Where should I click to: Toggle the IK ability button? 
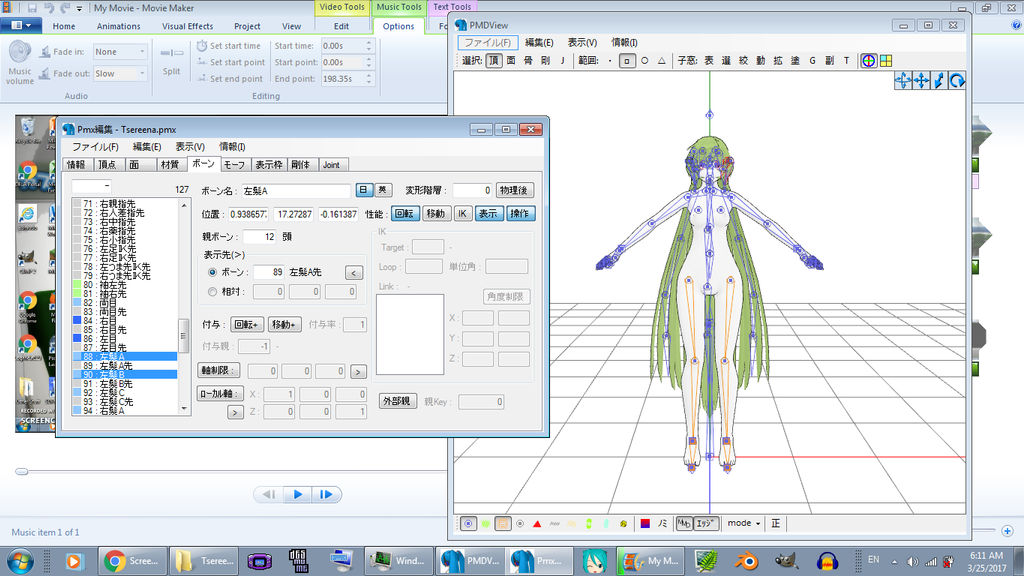[462, 213]
